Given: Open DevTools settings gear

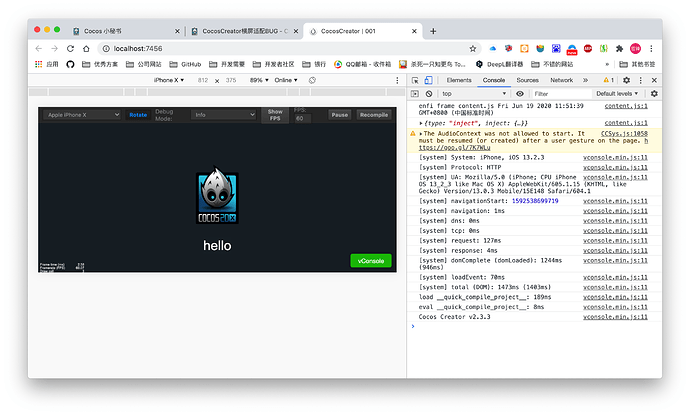Looking at the screenshot, I should click(627, 80).
